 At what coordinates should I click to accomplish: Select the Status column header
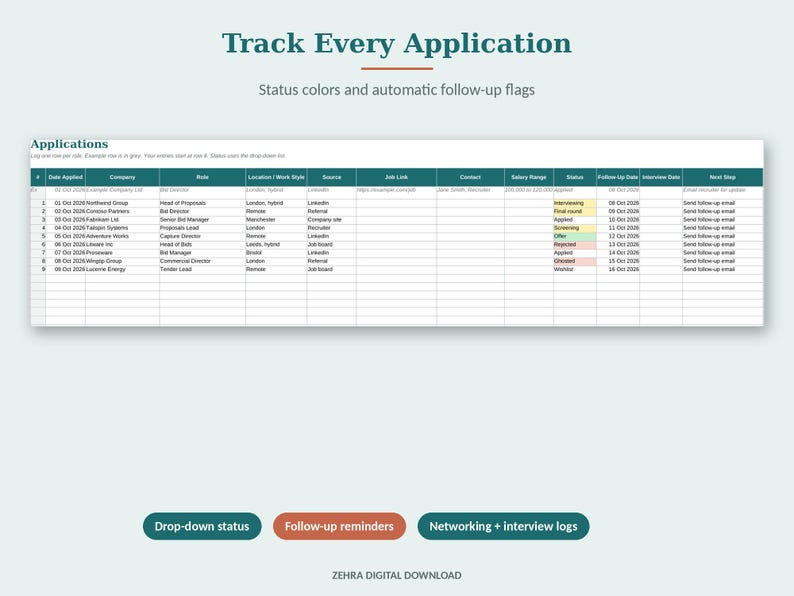tap(575, 177)
